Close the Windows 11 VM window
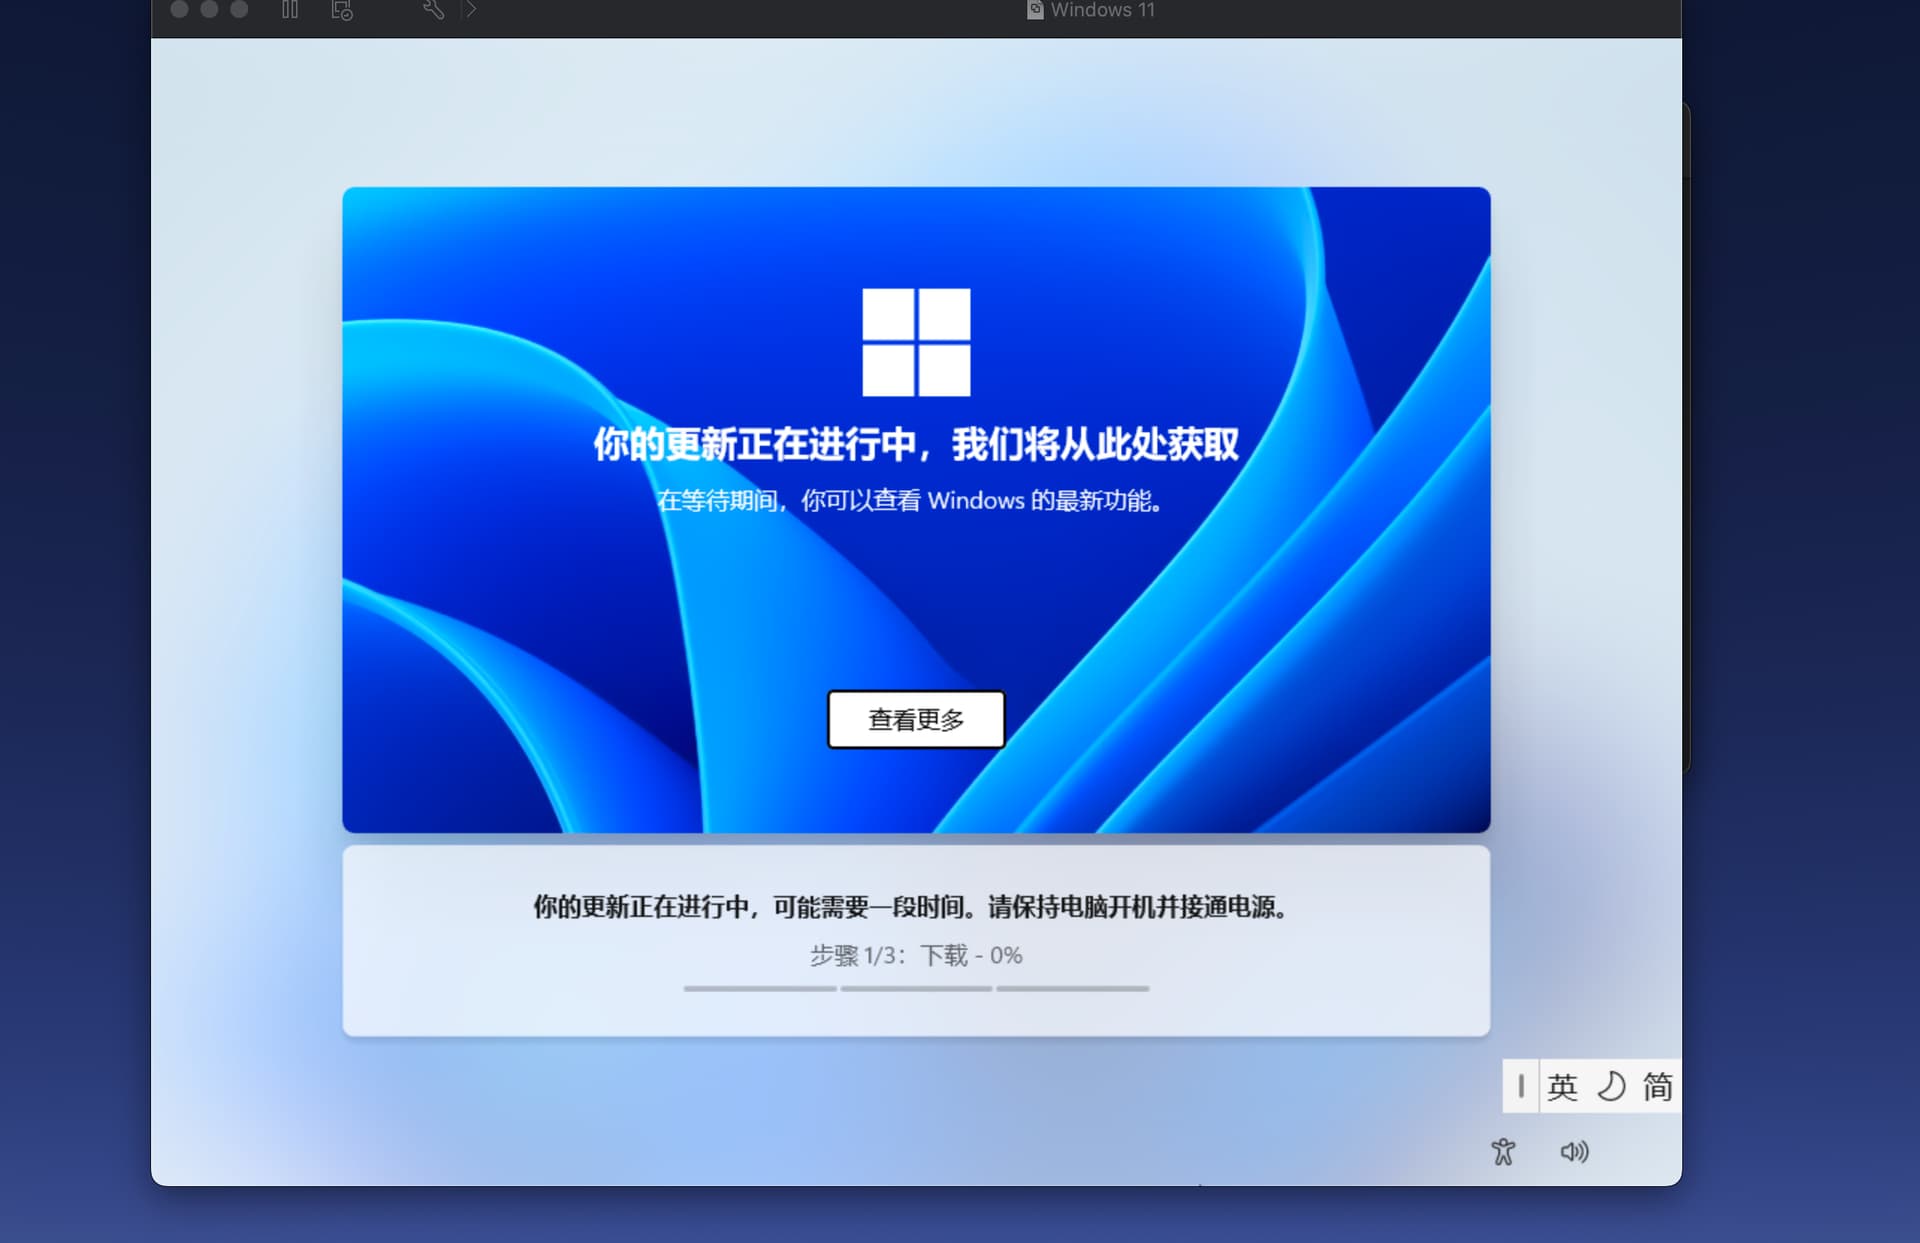The height and width of the screenshot is (1243, 1920). 180,9
